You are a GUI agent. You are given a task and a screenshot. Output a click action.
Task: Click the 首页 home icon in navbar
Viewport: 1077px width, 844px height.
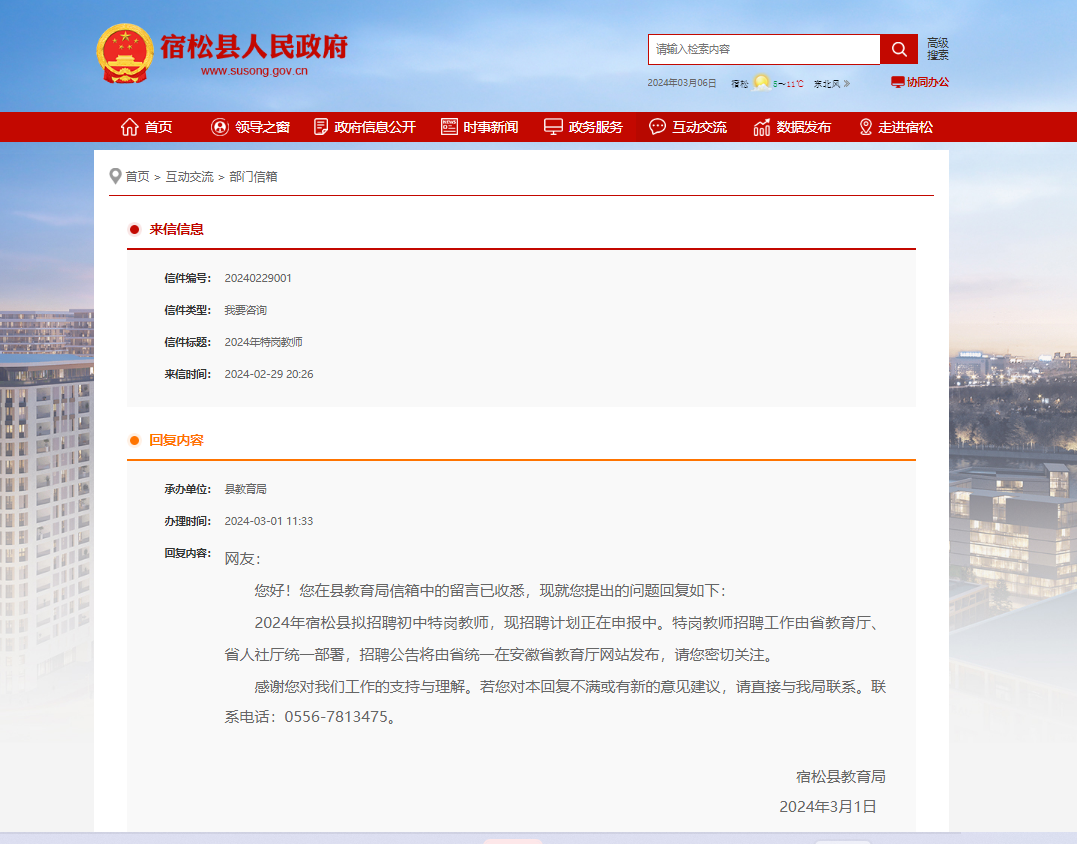point(129,127)
